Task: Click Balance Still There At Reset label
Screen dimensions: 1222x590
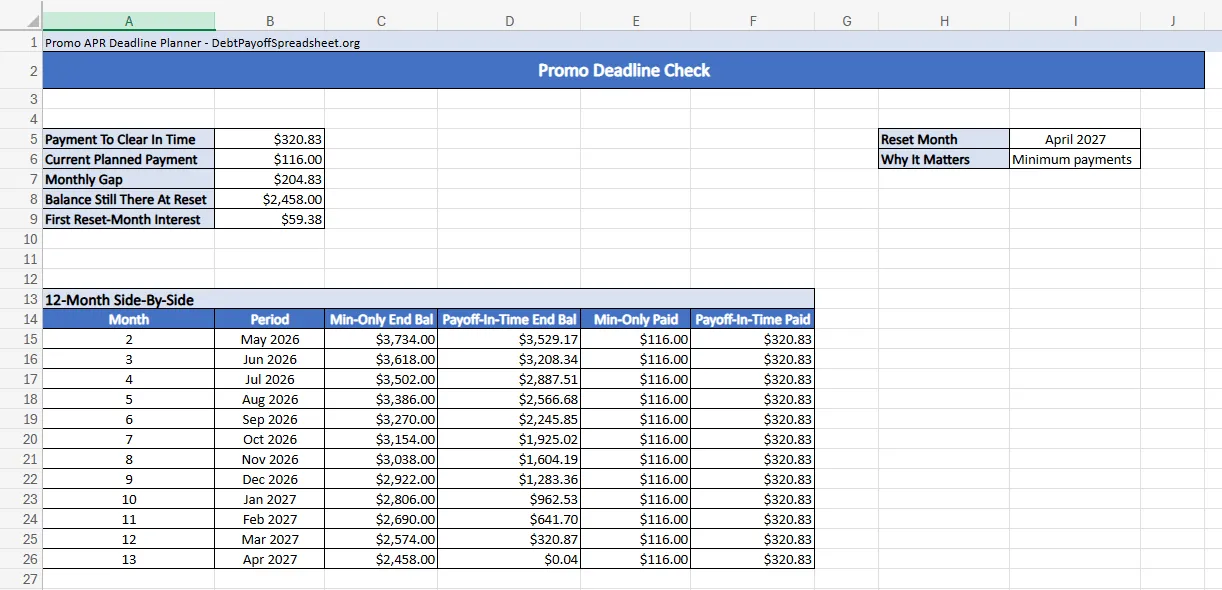Action: pos(128,199)
